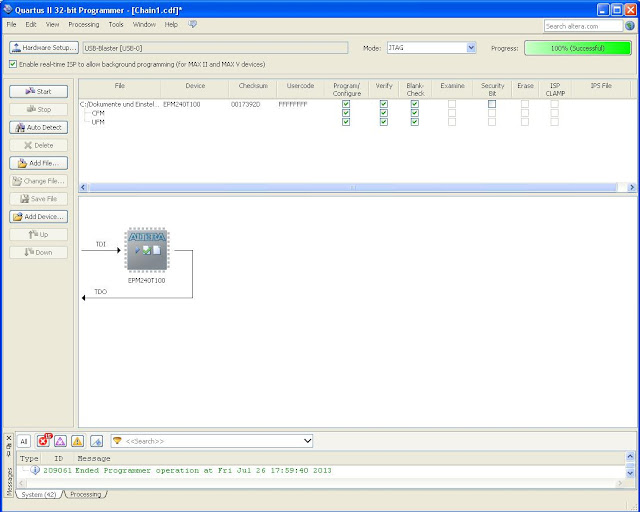The height and width of the screenshot is (512, 640).
Task: Click the 100% Successful progress bar
Action: [578, 48]
